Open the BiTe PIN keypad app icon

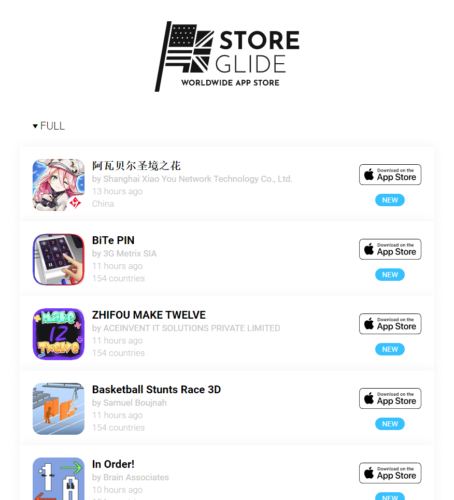click(x=59, y=259)
